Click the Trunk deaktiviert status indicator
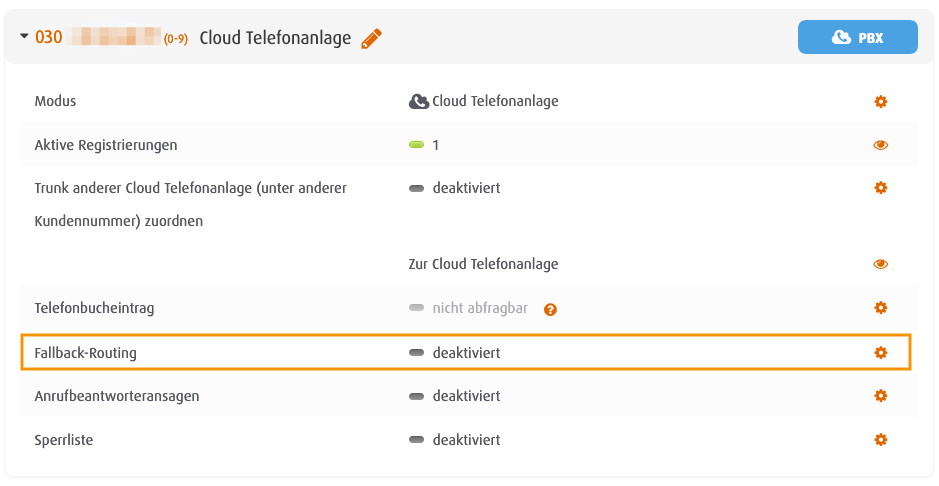This screenshot has height=486, width=939. coord(416,188)
